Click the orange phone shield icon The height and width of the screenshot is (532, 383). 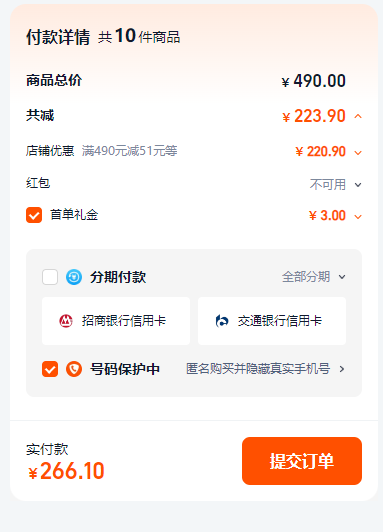click(x=74, y=369)
